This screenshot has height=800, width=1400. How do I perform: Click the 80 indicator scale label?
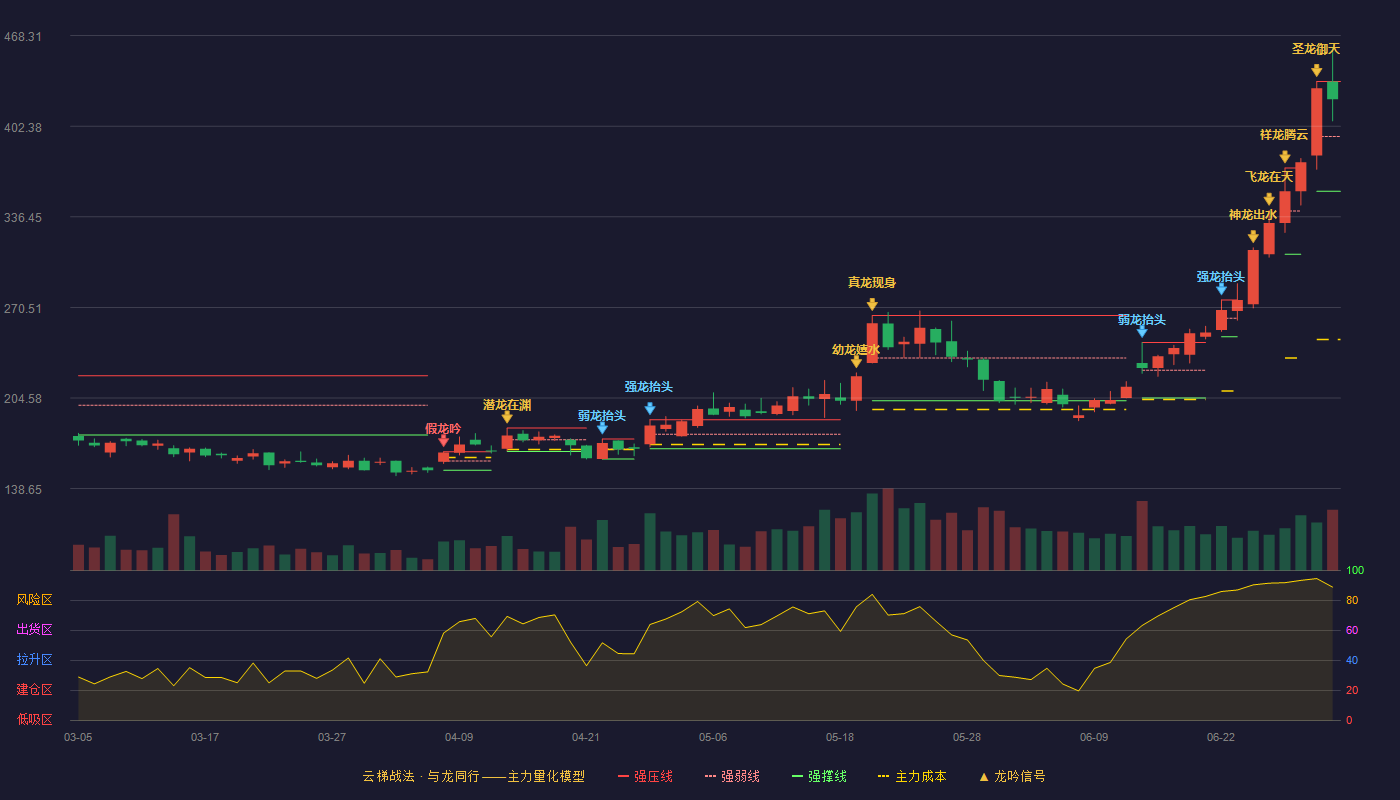point(1352,600)
